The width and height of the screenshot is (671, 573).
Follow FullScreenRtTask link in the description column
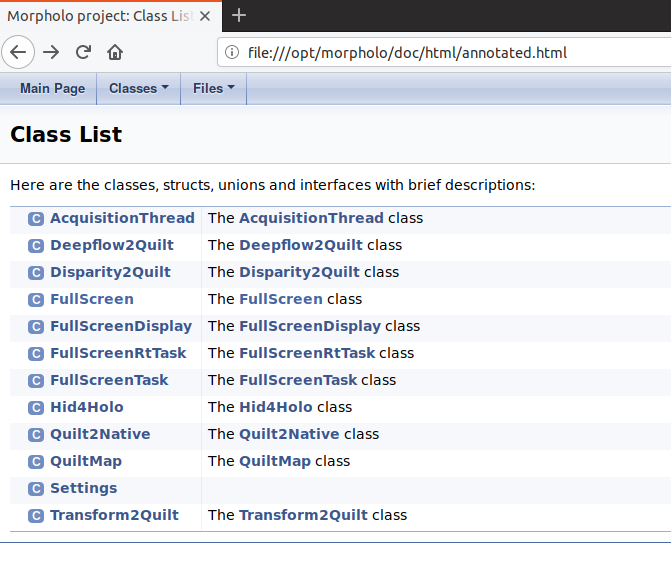pos(307,353)
